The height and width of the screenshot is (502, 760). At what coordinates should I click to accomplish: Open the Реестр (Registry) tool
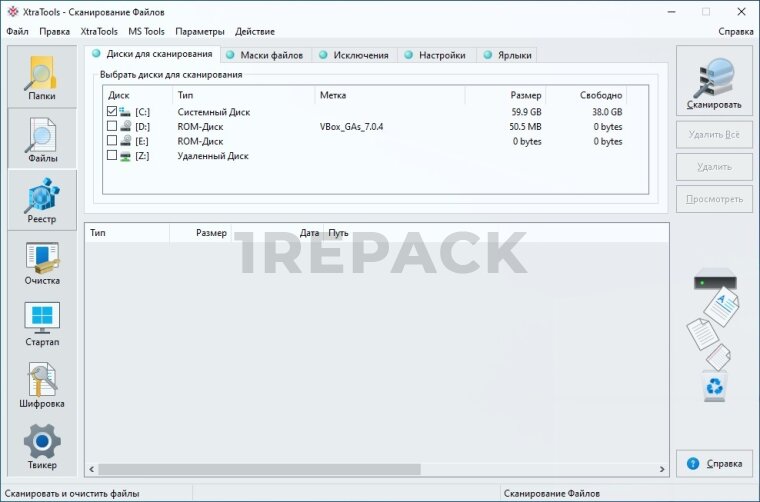[41, 200]
